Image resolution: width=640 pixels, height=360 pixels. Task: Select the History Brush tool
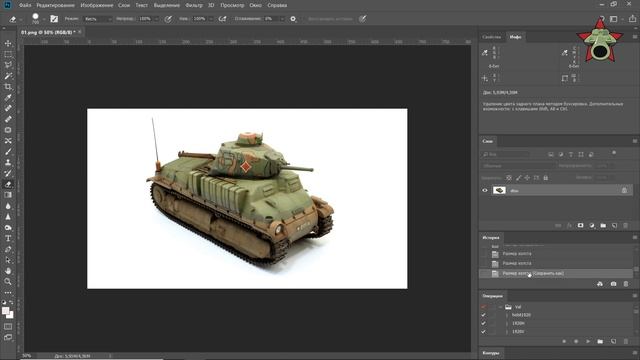point(8,173)
